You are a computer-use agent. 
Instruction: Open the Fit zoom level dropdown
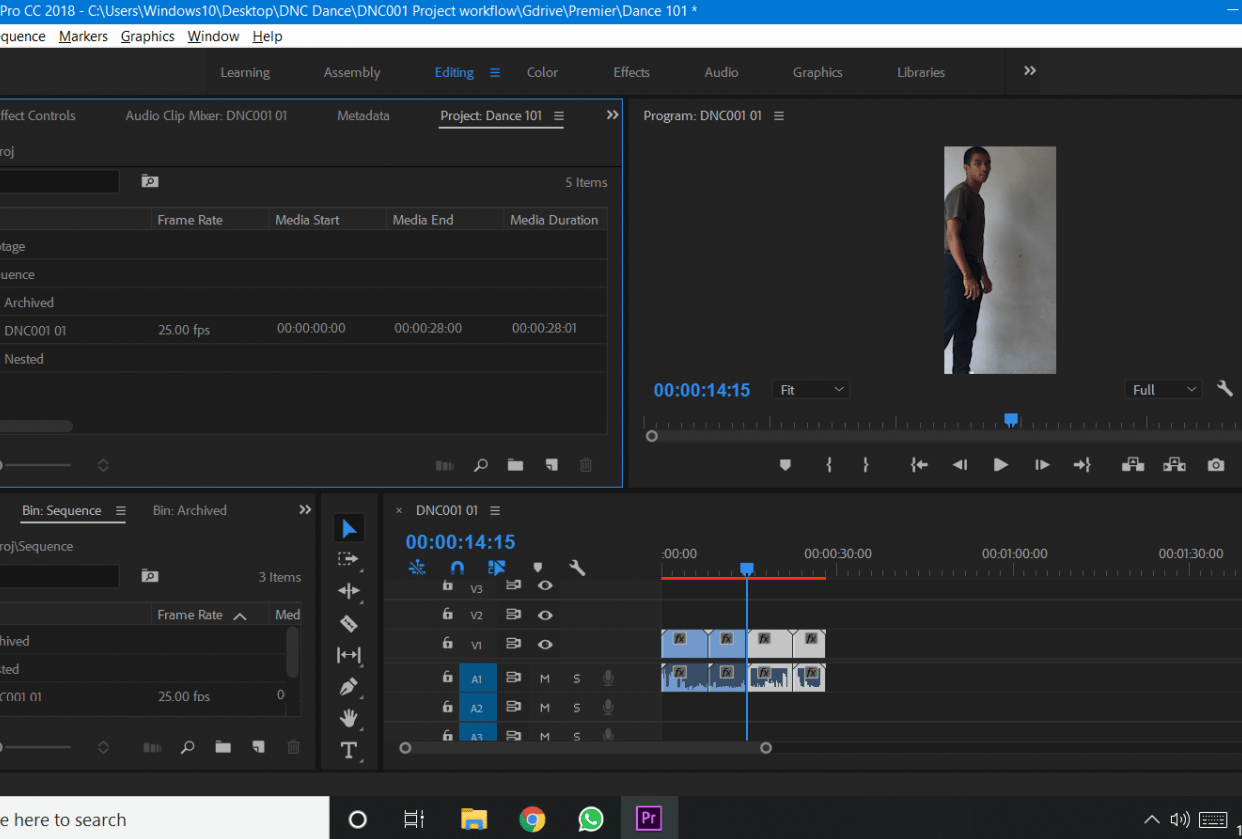[810, 389]
